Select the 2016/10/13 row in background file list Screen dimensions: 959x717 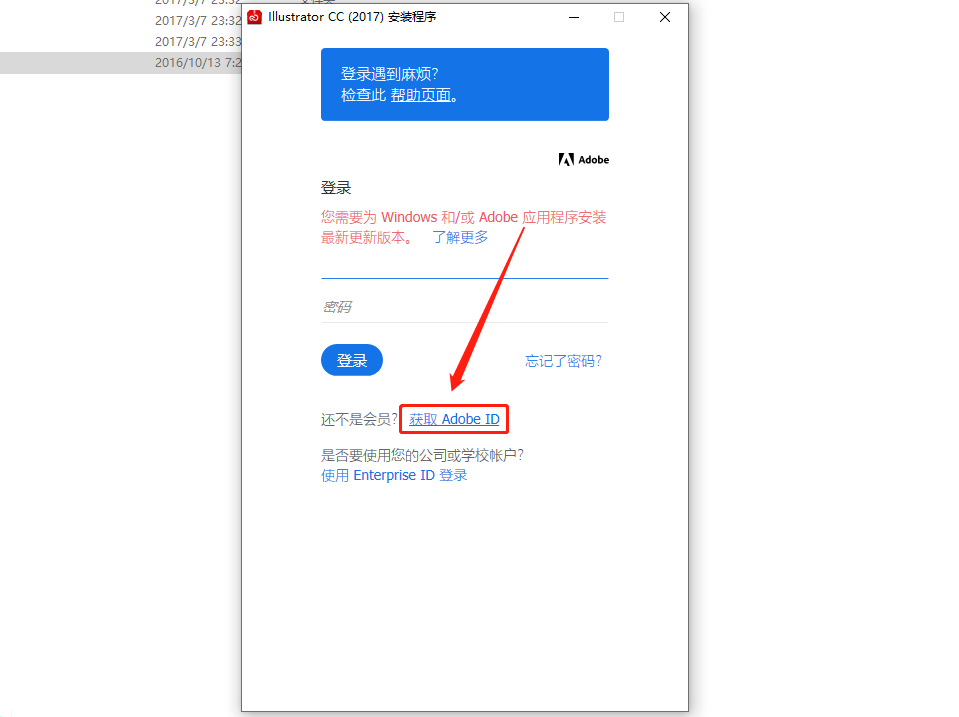point(121,63)
